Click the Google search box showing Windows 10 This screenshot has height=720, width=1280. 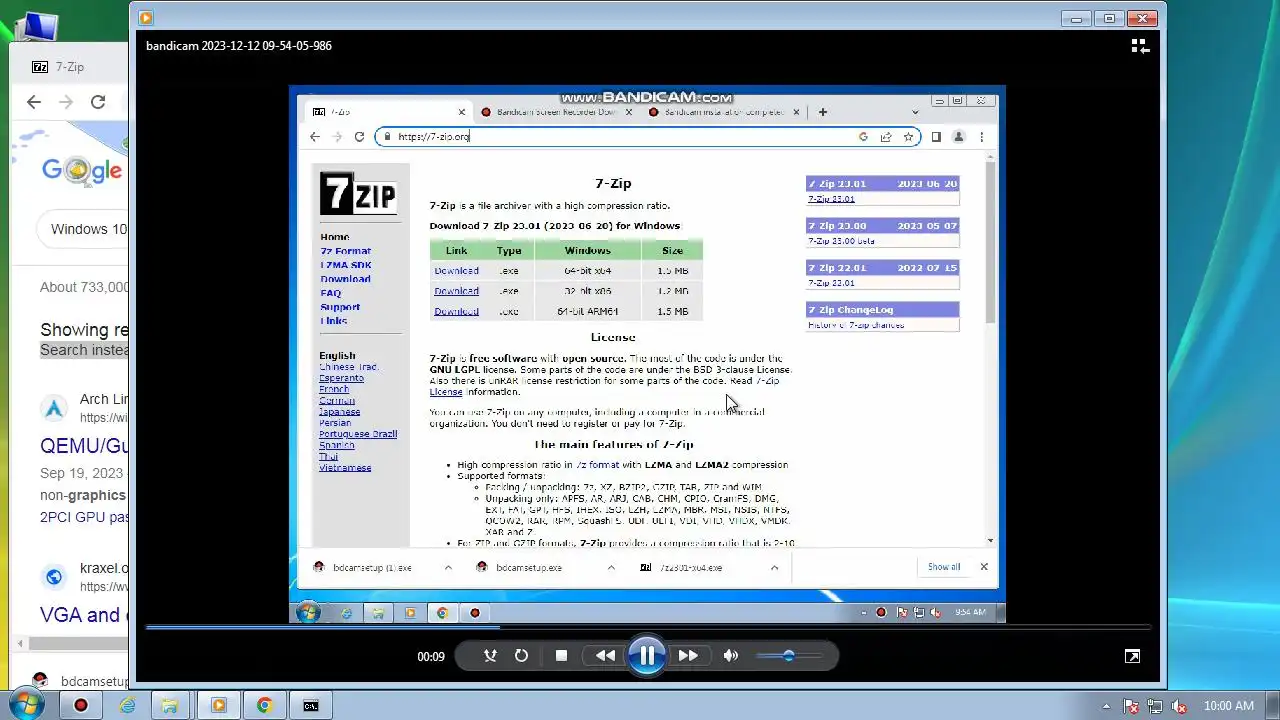(x=84, y=229)
